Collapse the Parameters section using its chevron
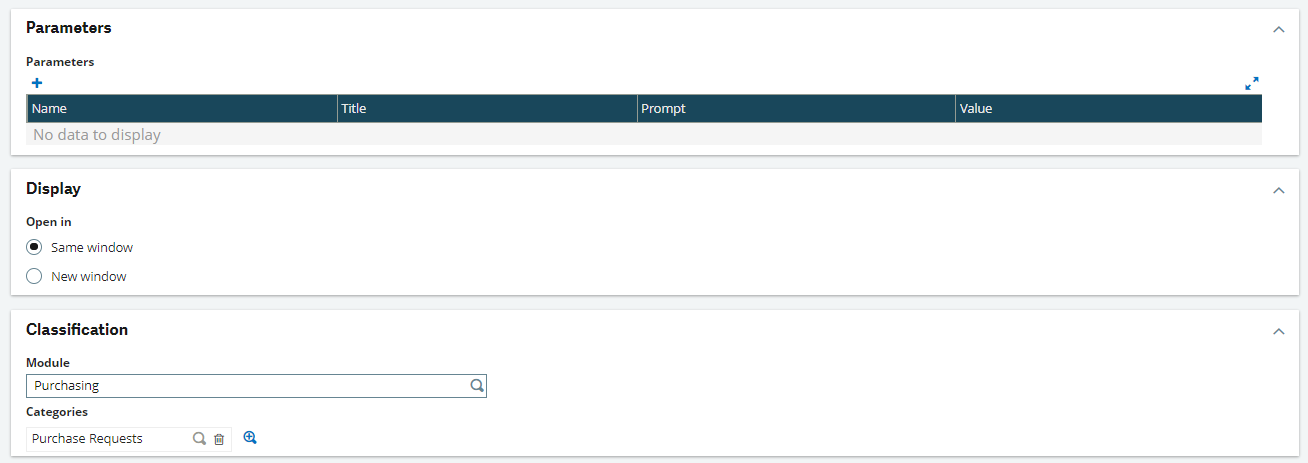 pyautogui.click(x=1278, y=29)
